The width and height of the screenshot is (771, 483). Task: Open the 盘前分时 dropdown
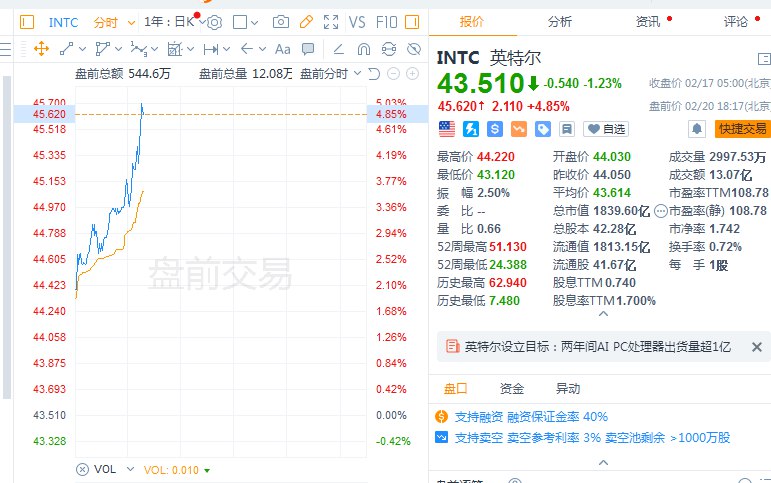[x=330, y=74]
